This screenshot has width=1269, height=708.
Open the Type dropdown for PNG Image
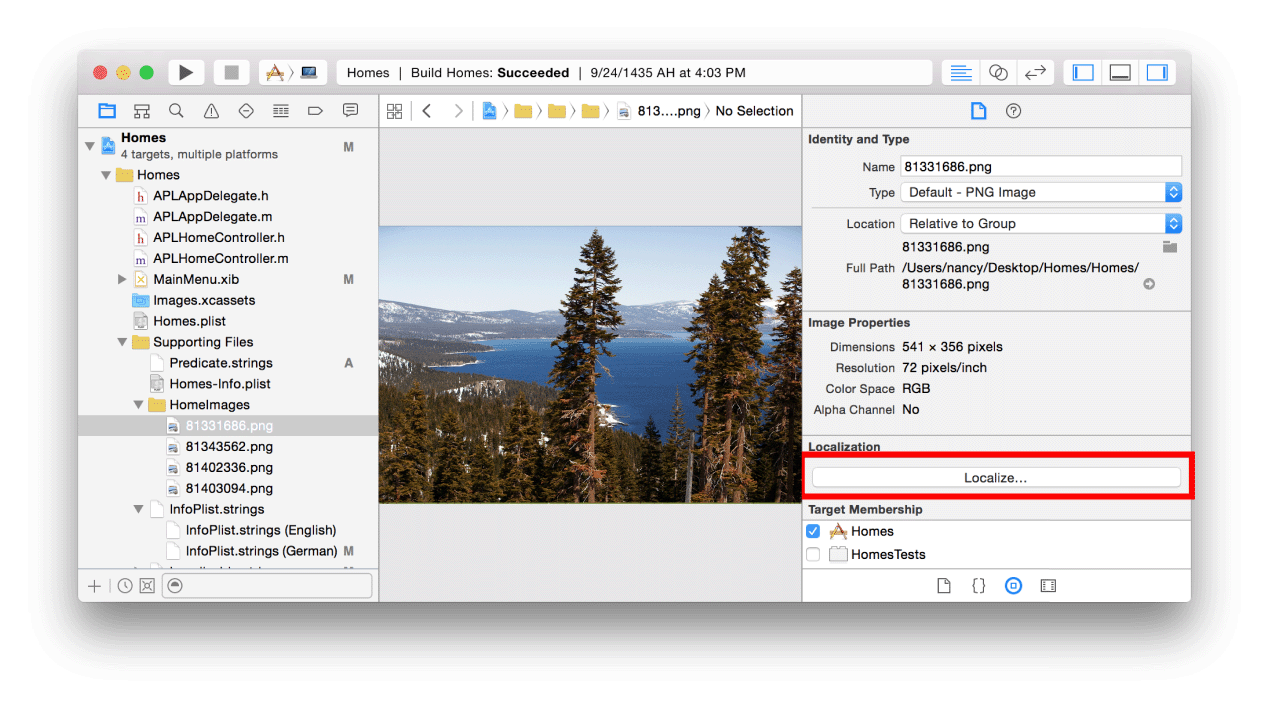point(1040,193)
